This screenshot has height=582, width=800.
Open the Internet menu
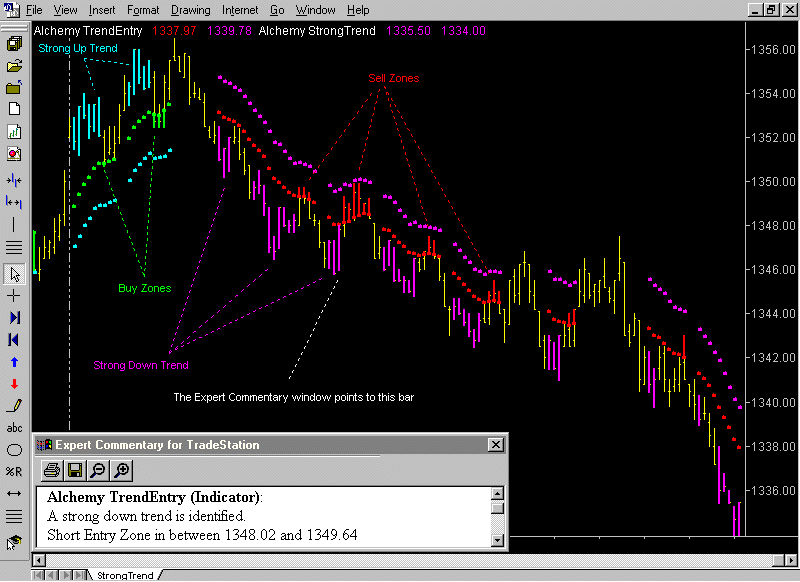(240, 10)
